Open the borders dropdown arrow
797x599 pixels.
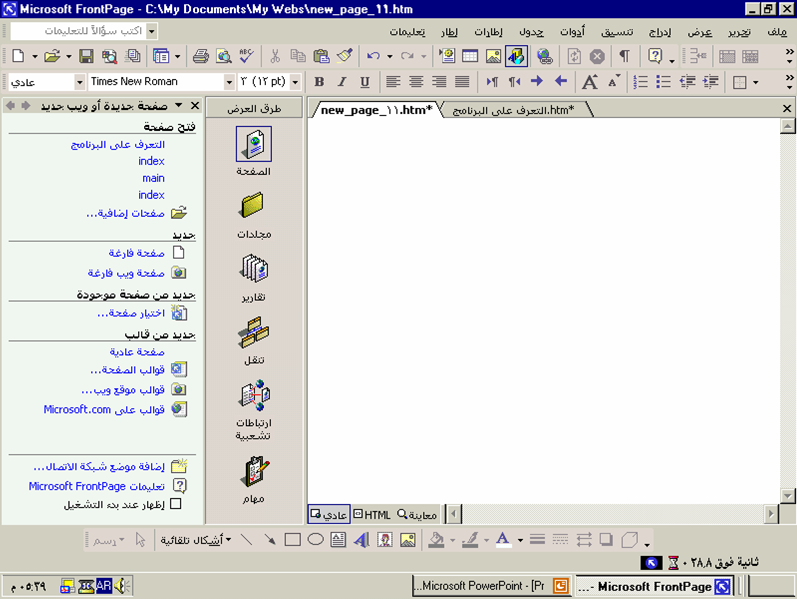[756, 82]
